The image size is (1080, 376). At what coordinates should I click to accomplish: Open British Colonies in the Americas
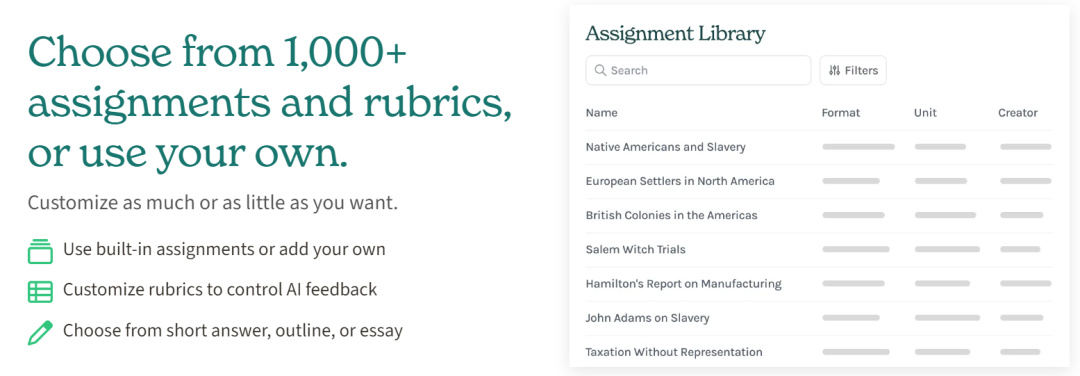click(671, 215)
